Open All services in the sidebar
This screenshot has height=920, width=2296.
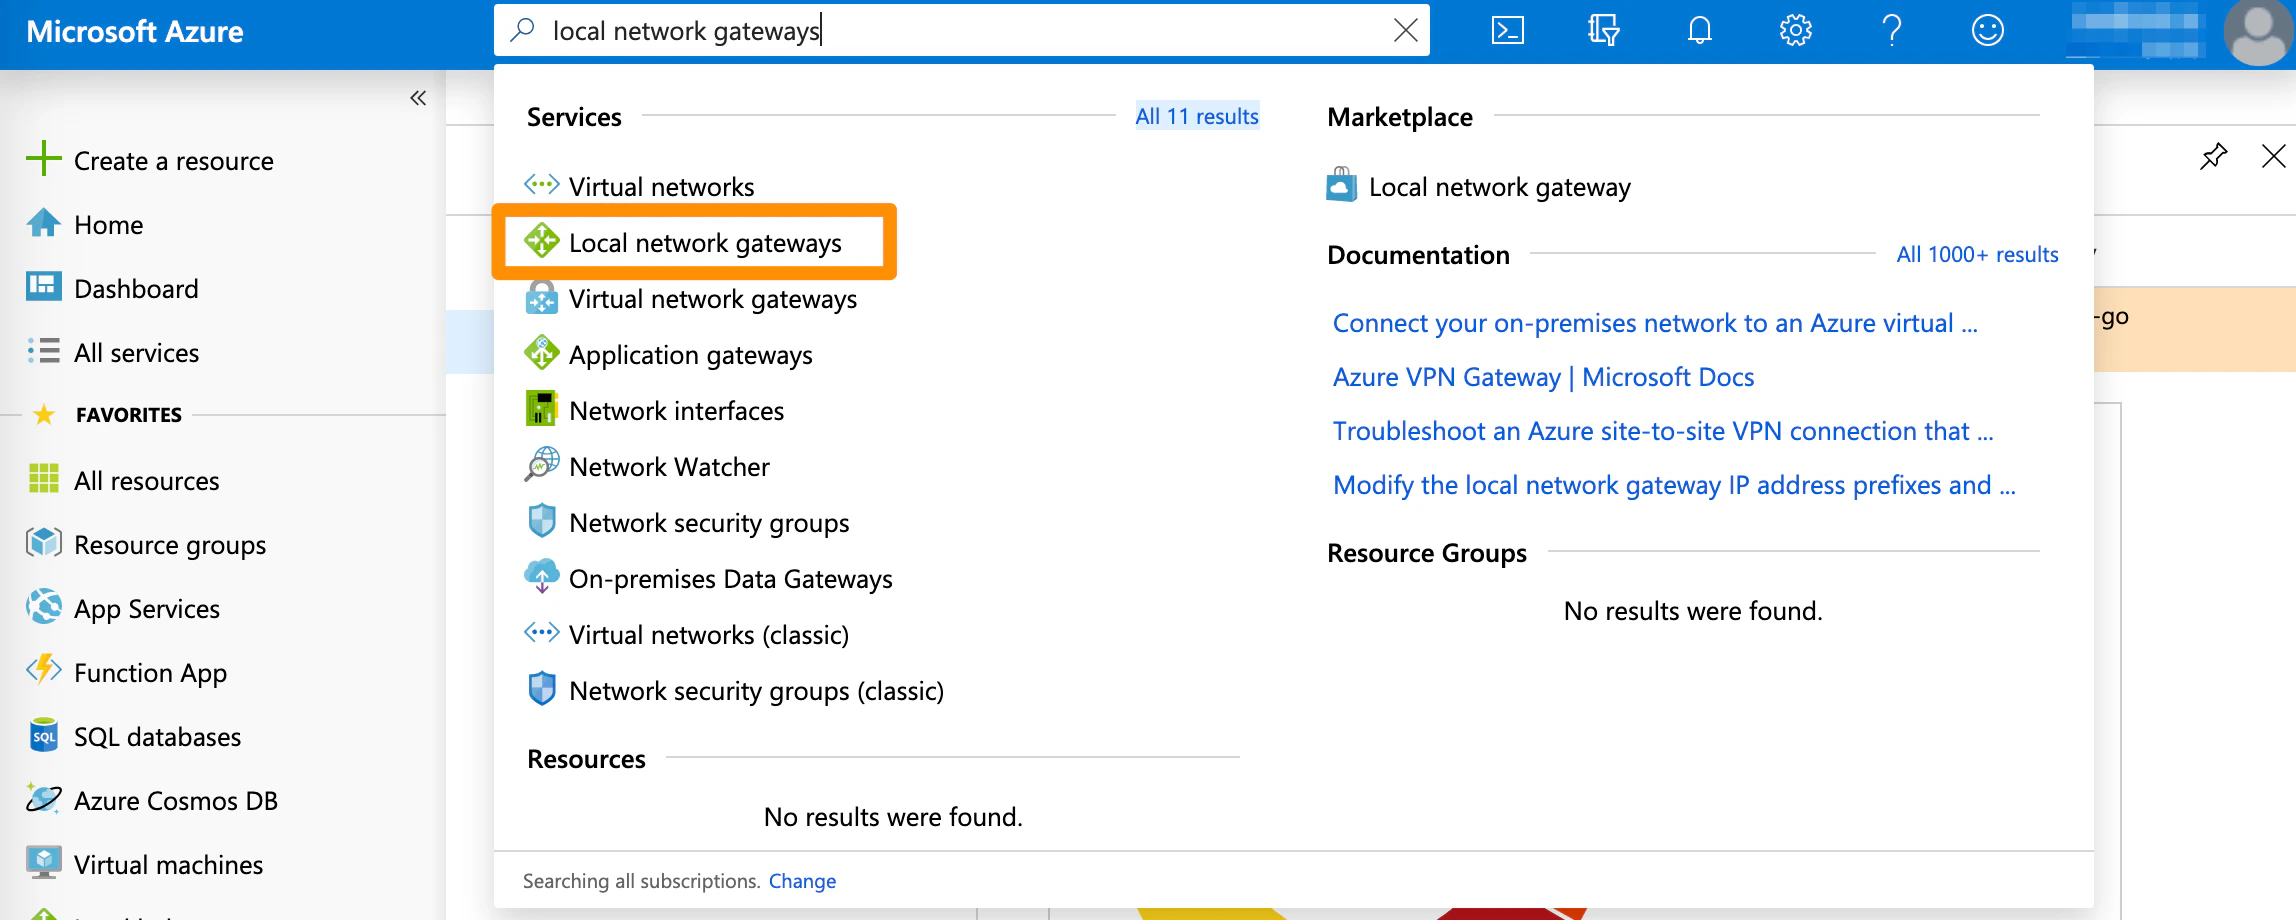[136, 352]
